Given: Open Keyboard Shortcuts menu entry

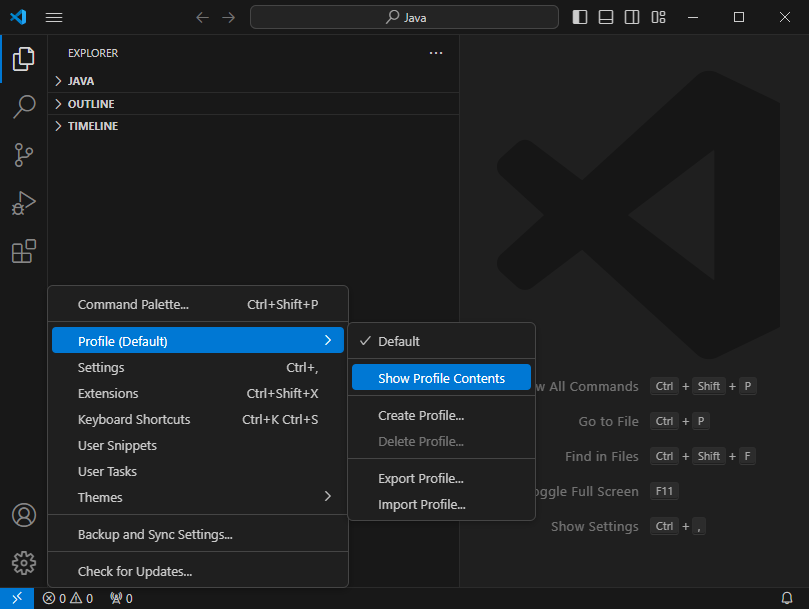Looking at the screenshot, I should pos(198,420).
